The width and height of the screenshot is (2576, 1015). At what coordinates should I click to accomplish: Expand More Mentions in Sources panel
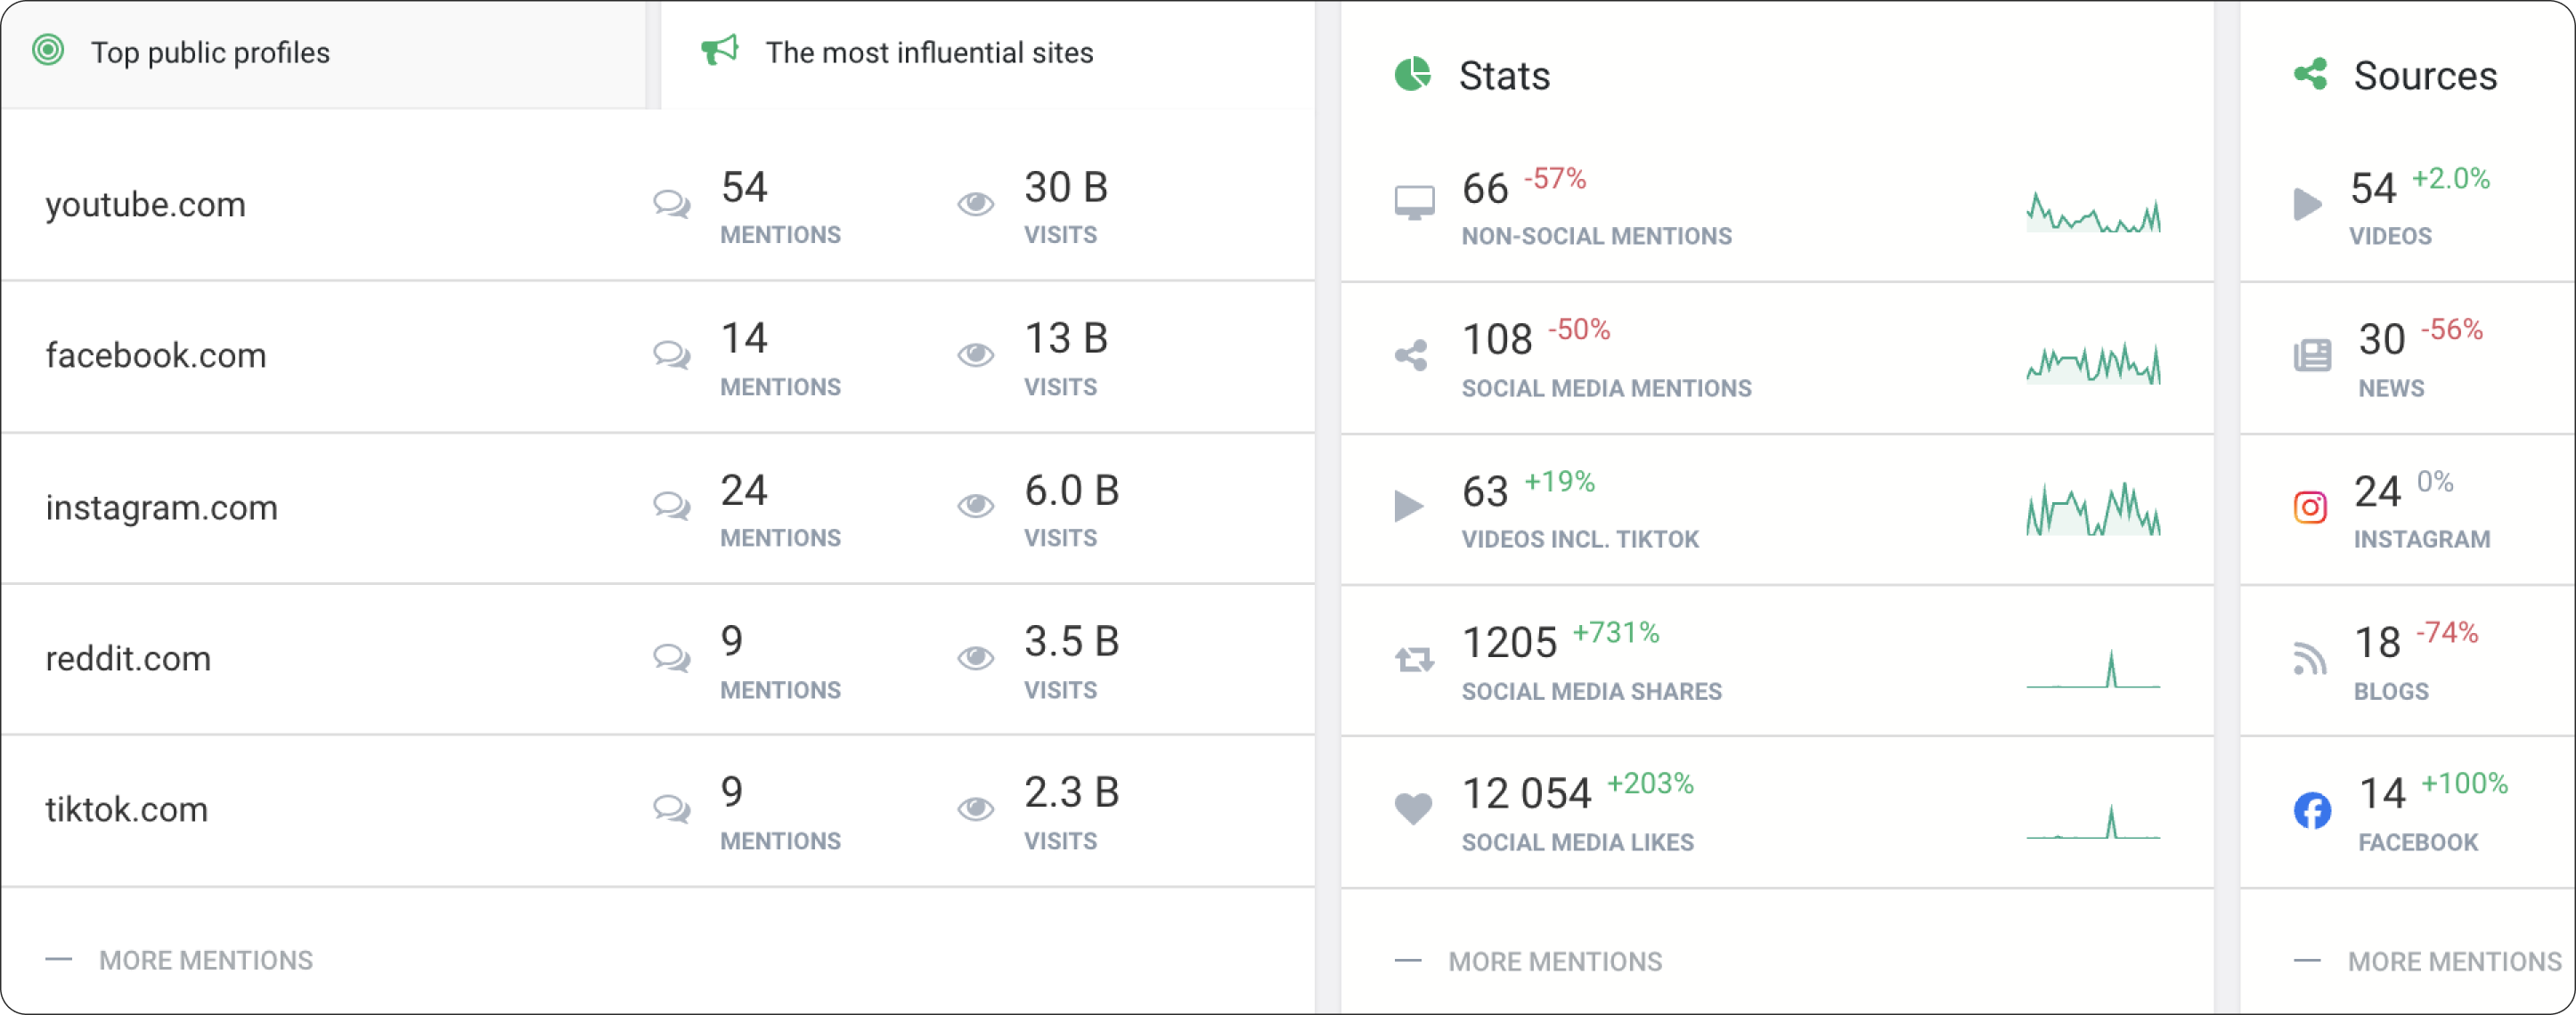coord(2453,961)
